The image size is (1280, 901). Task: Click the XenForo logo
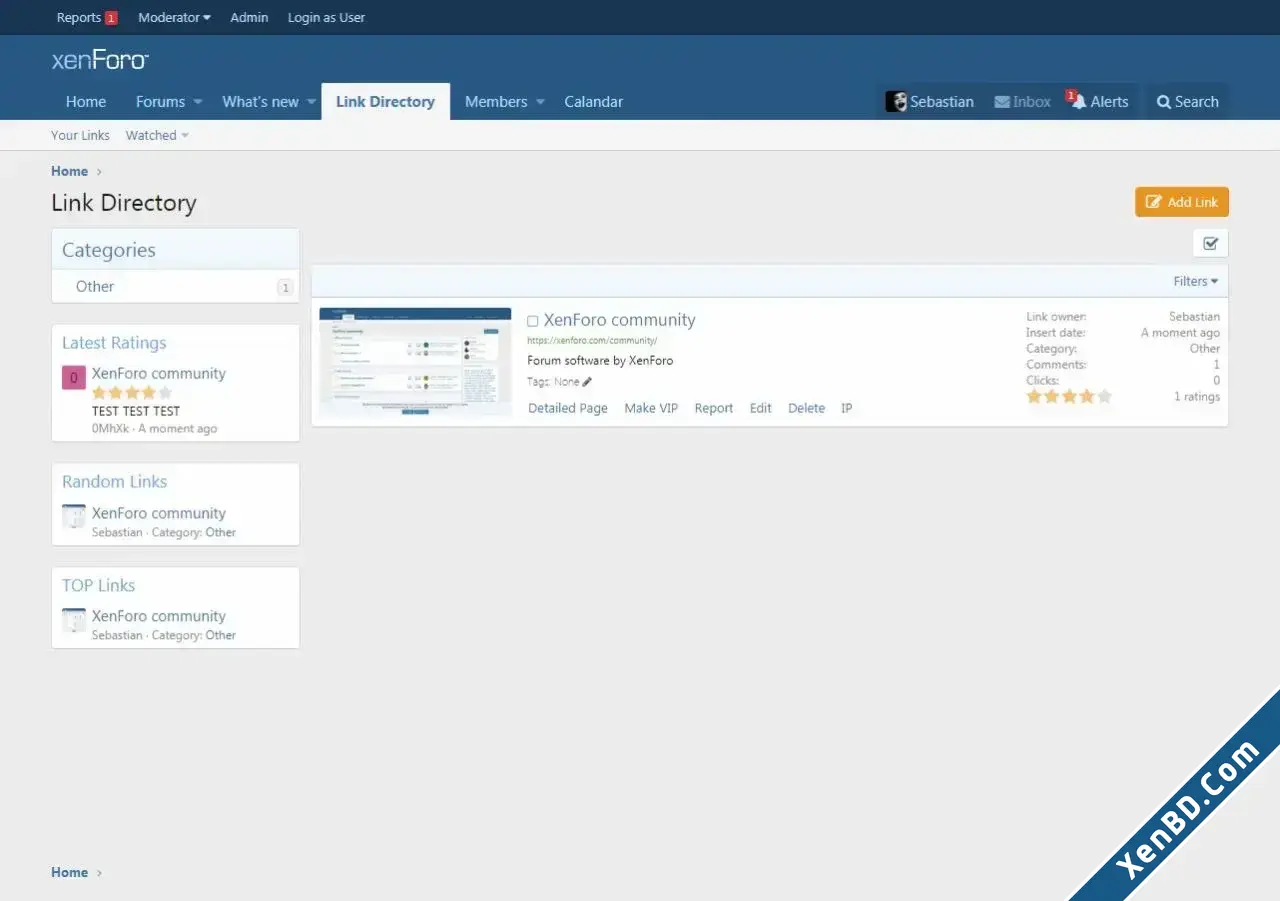tap(100, 60)
